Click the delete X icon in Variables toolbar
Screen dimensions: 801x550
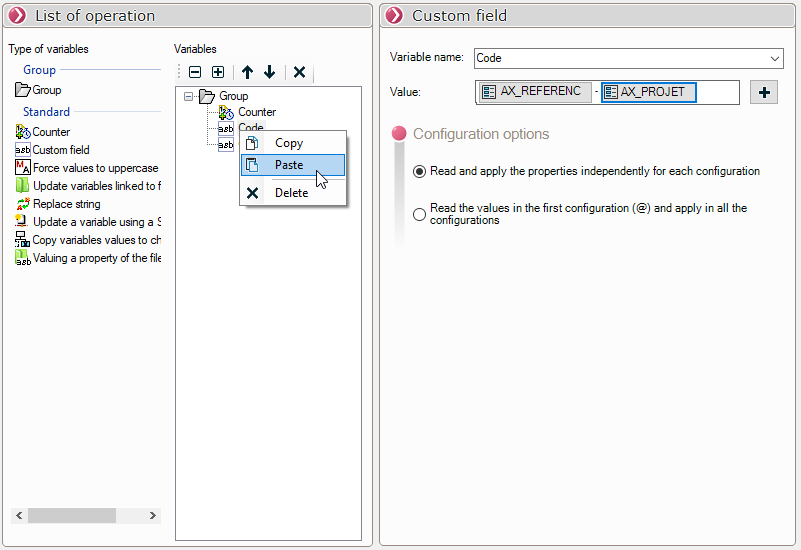(299, 72)
